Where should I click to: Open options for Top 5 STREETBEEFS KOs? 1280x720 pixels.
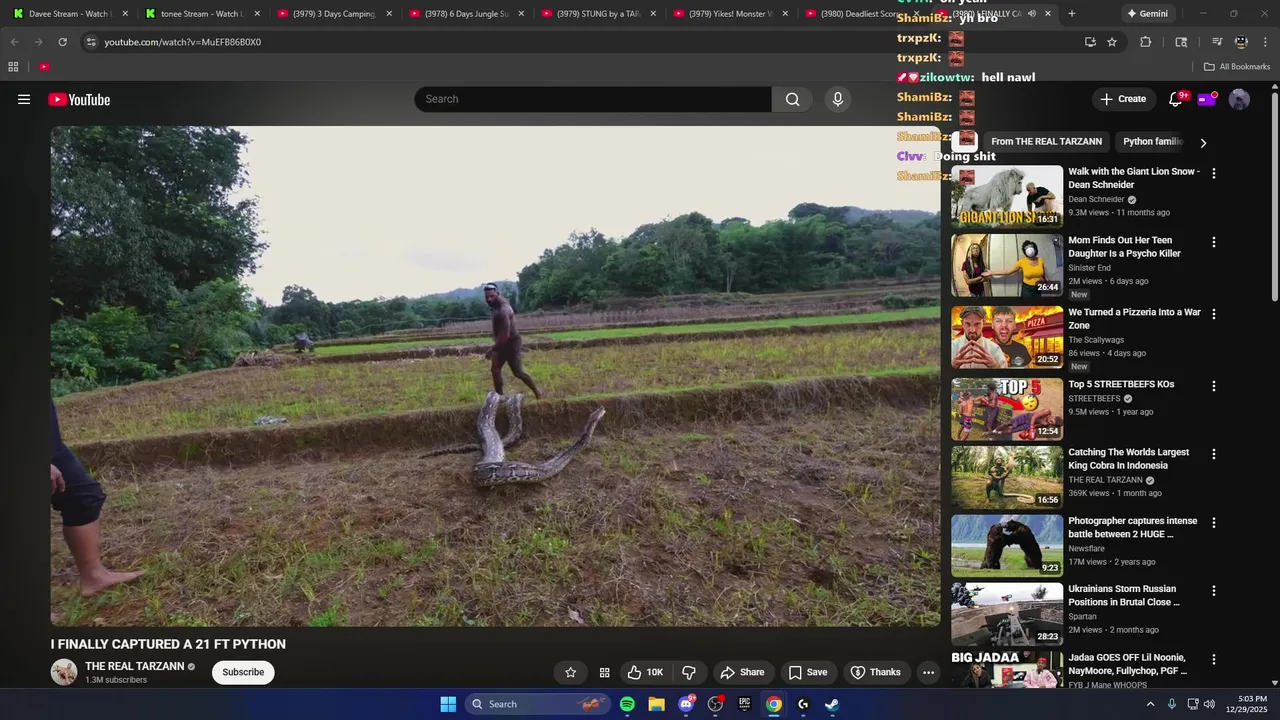coord(1214,386)
